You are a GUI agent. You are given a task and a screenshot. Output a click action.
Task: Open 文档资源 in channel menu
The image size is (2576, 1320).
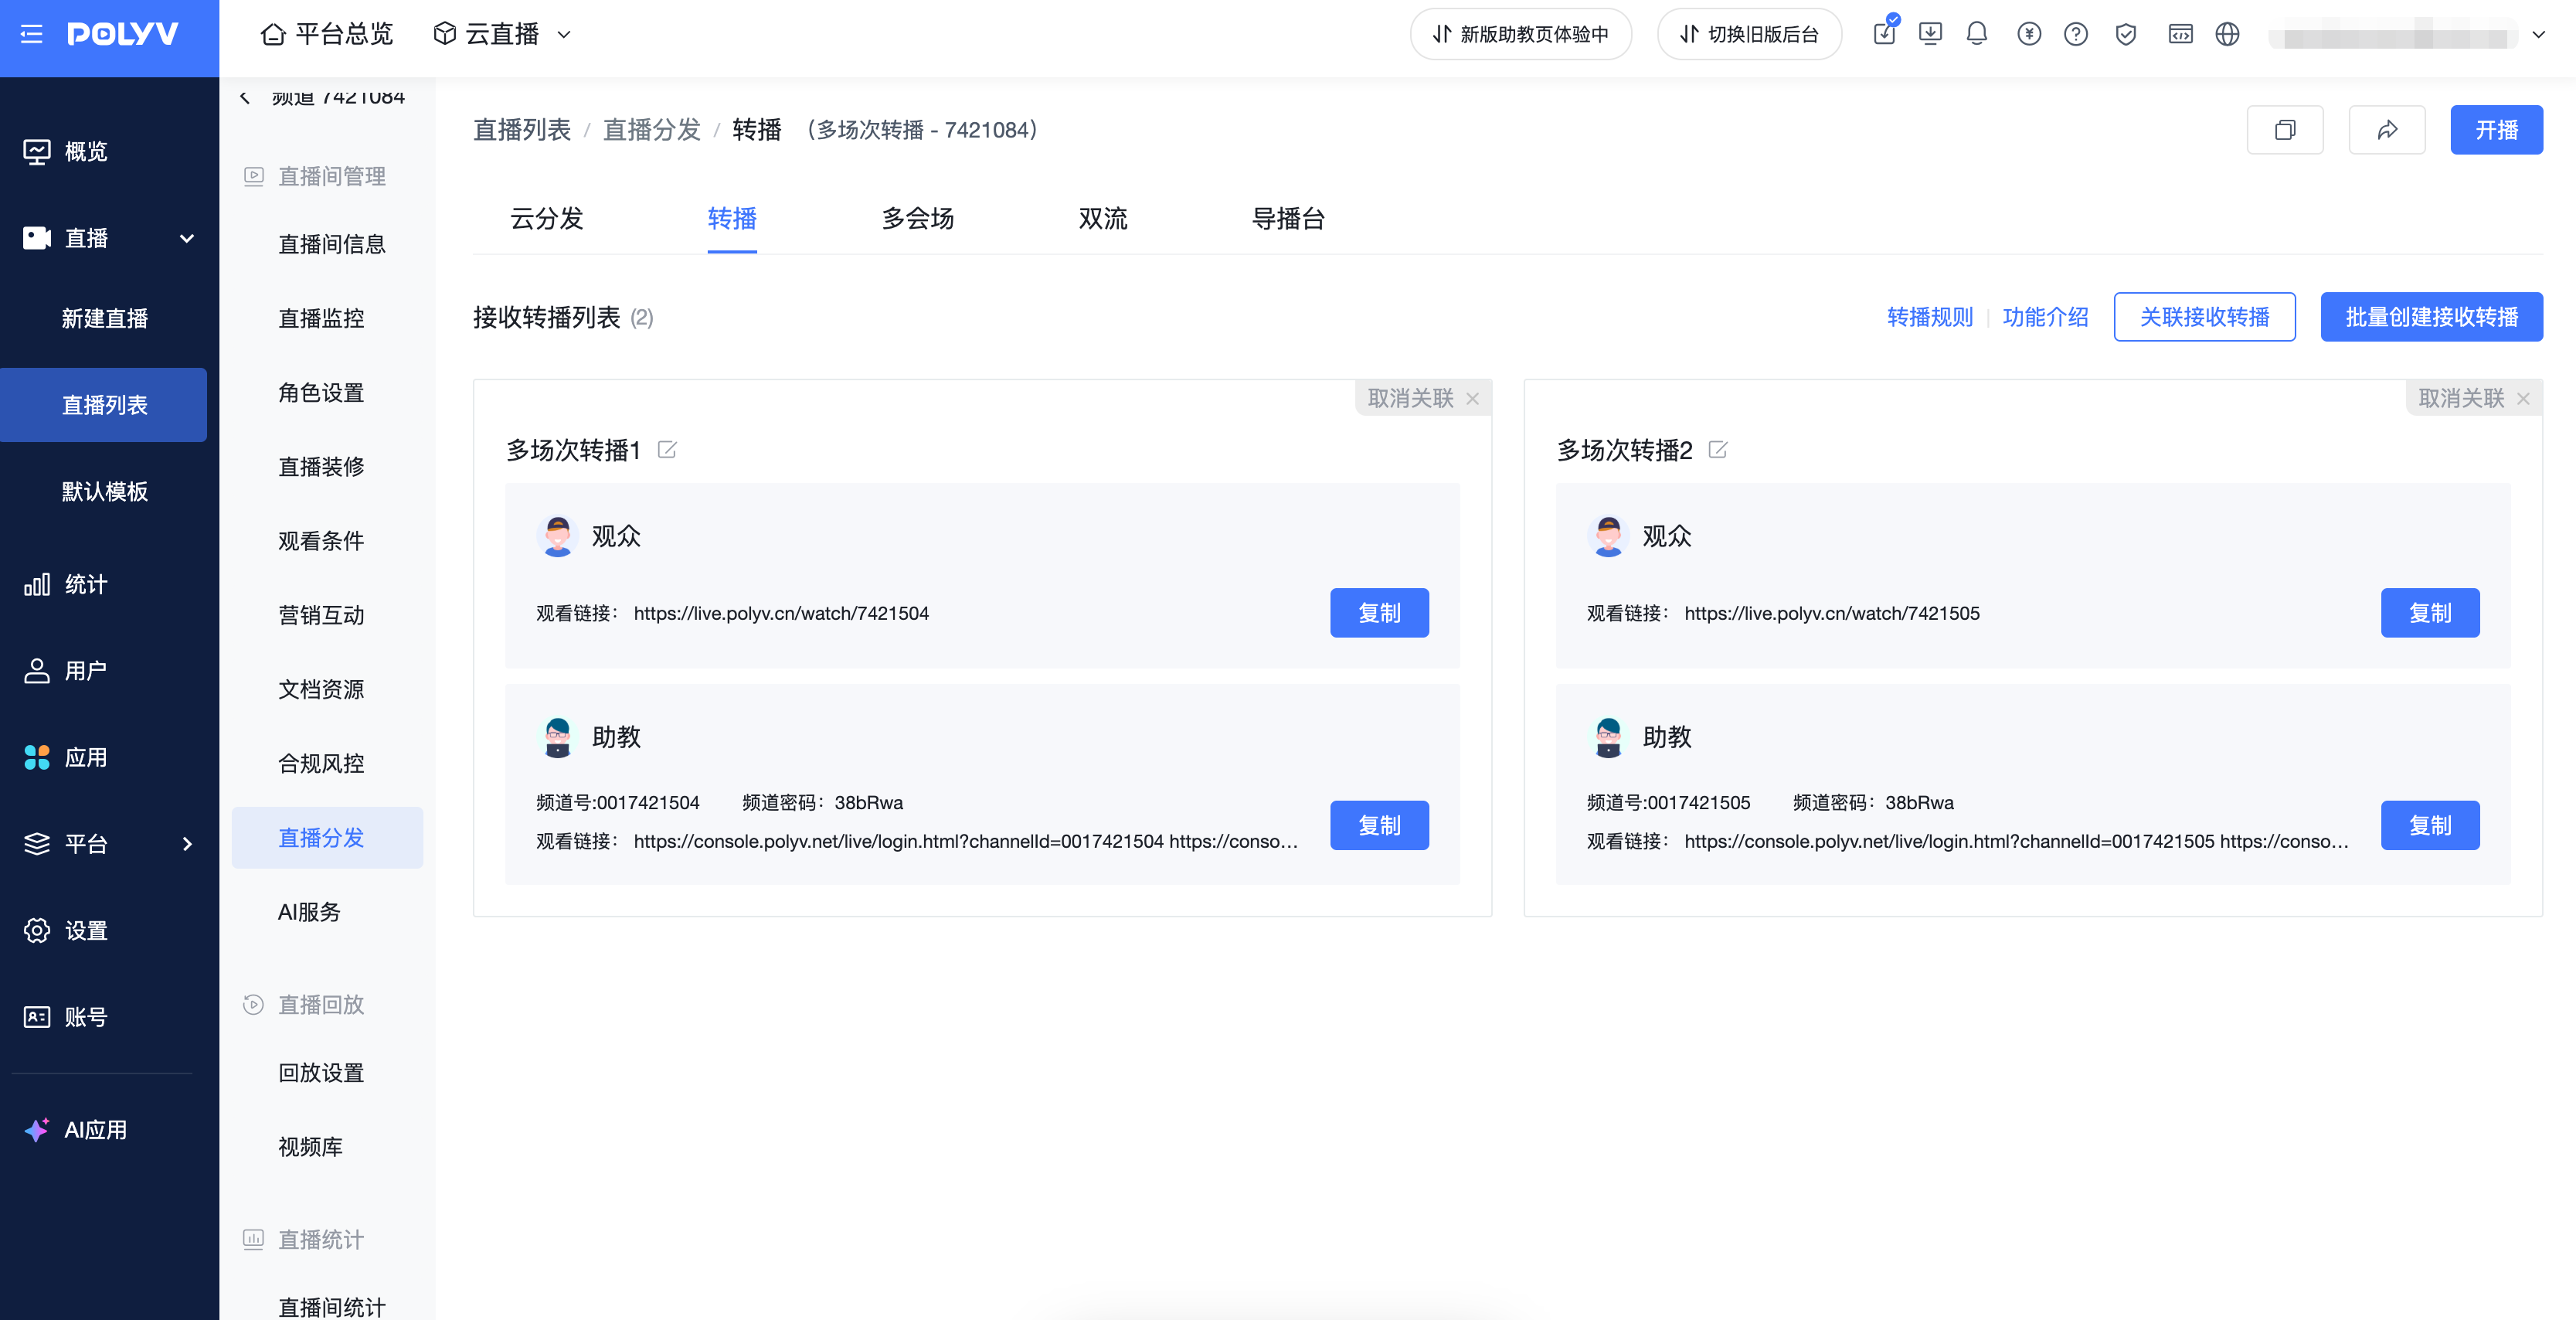pyautogui.click(x=321, y=689)
